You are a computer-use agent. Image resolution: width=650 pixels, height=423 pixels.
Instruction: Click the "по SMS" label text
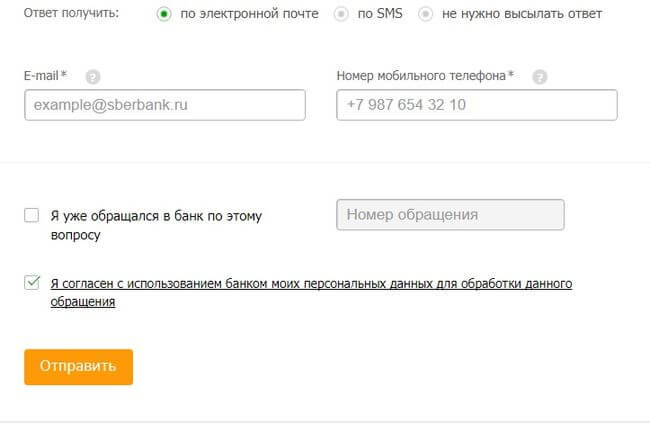coord(381,15)
